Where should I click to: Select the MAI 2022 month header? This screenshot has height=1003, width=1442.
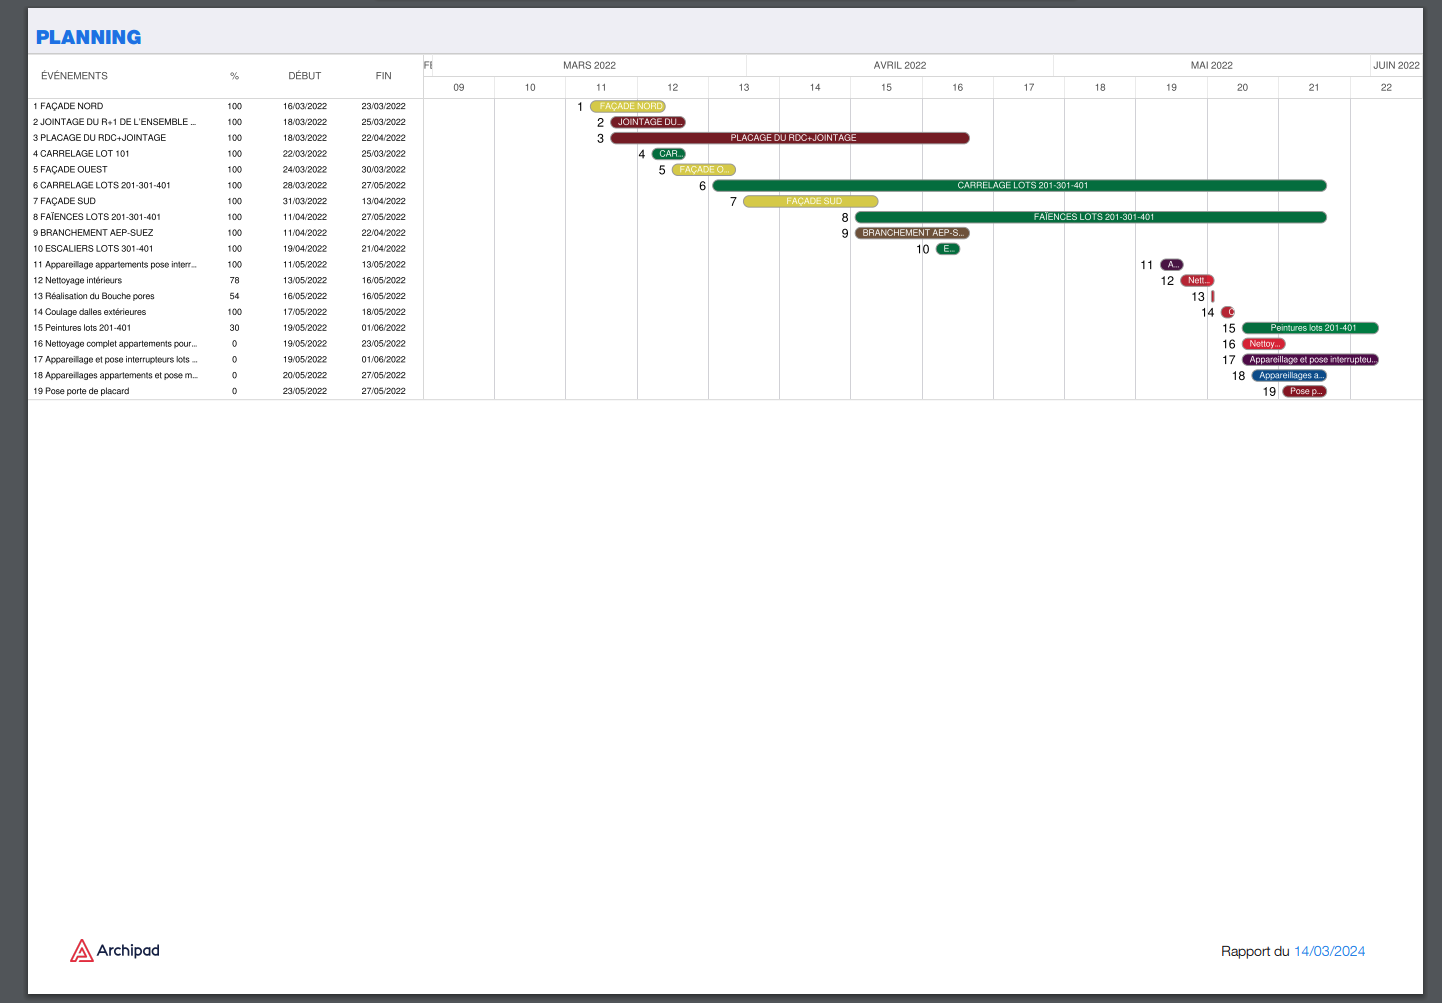pyautogui.click(x=1211, y=65)
